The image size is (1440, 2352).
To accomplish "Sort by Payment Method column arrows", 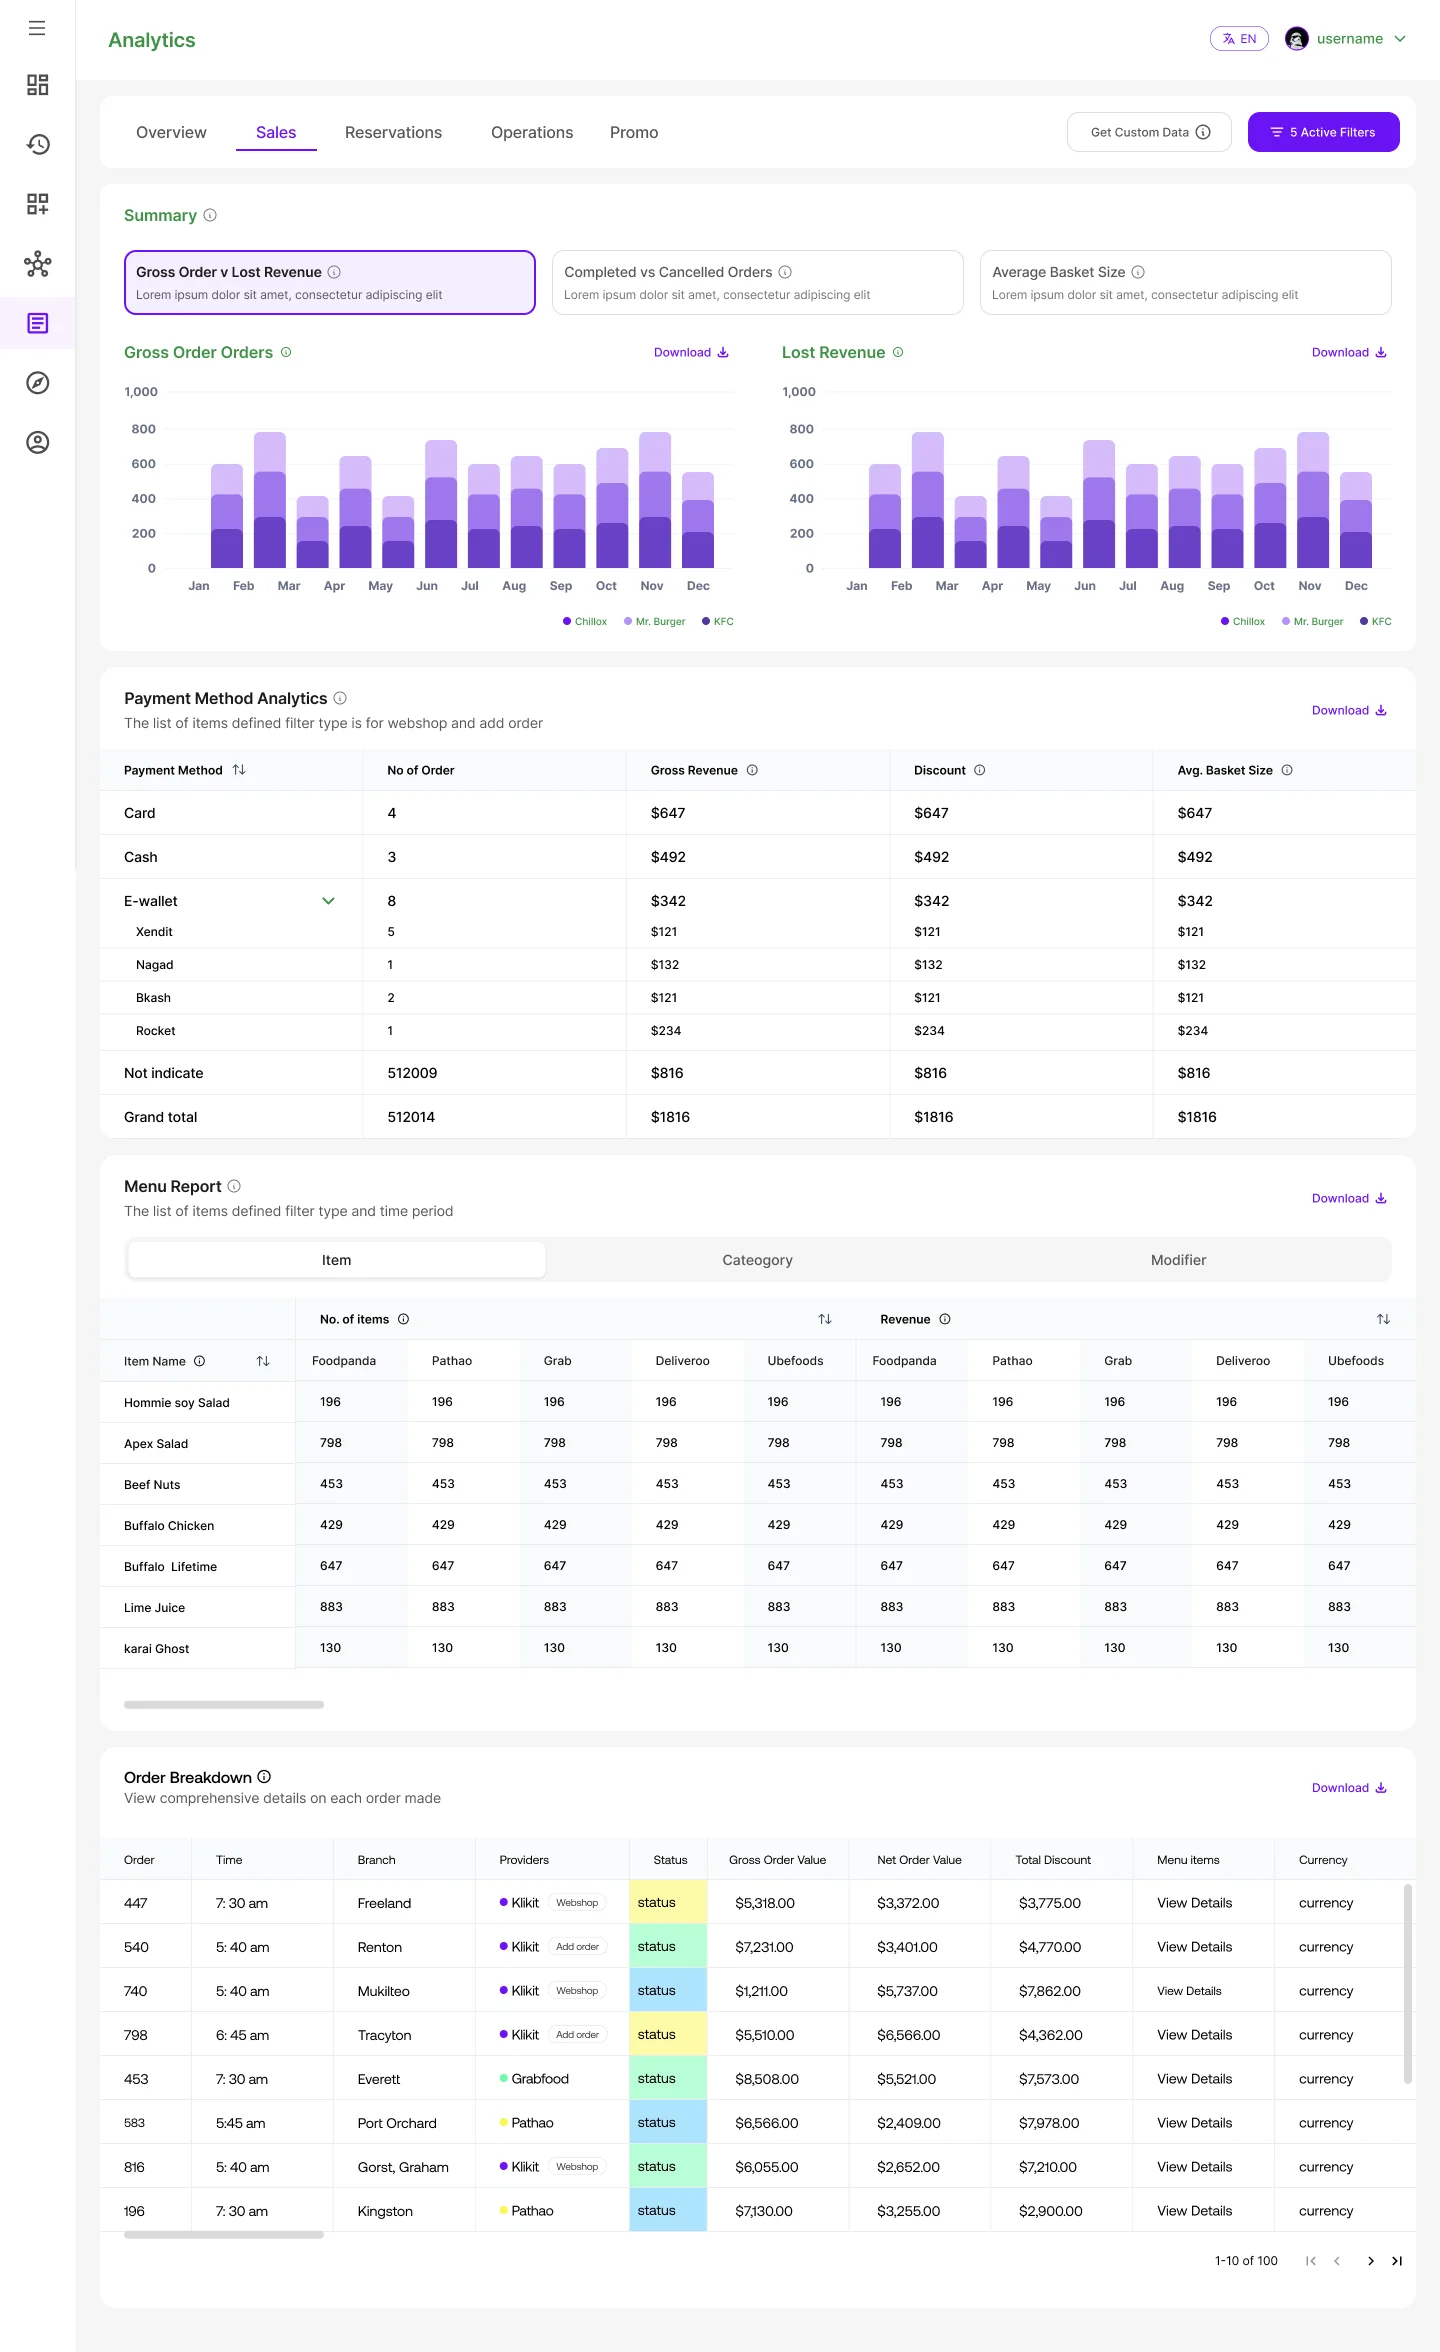I will 239,770.
